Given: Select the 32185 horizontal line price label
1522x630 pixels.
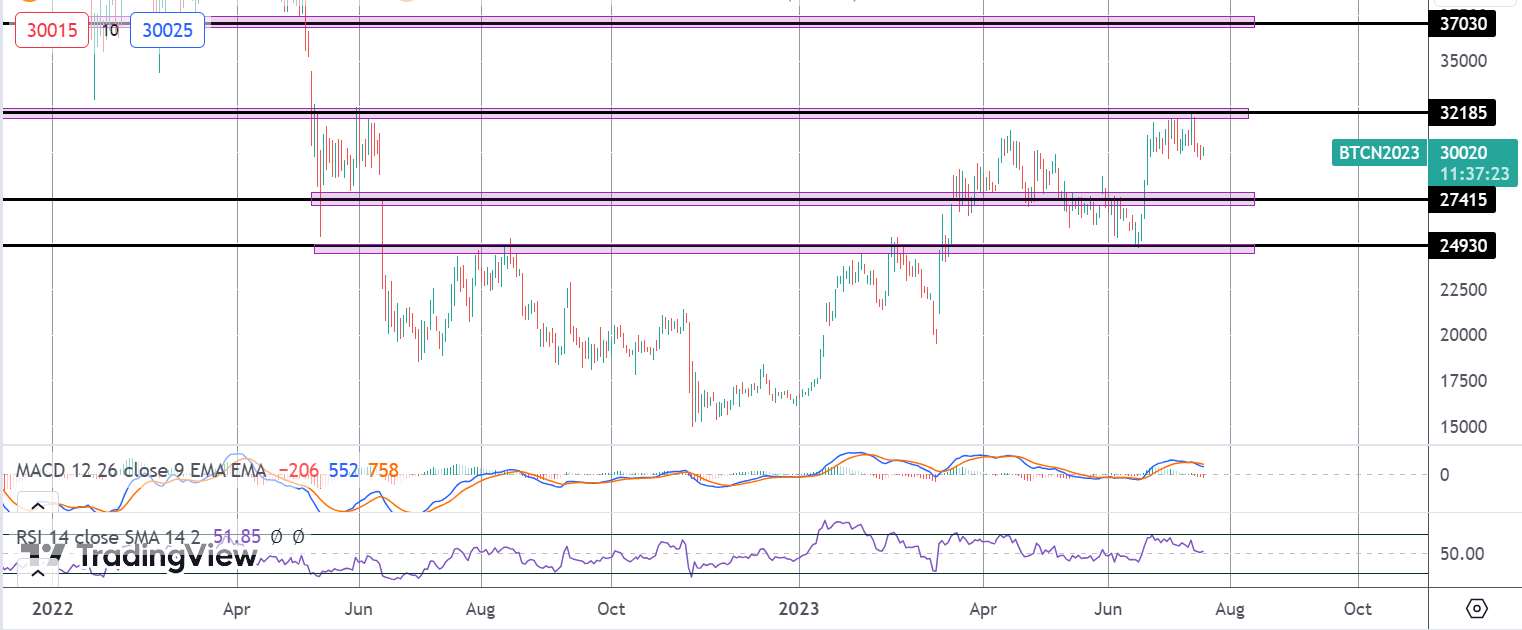Looking at the screenshot, I should [x=1463, y=112].
